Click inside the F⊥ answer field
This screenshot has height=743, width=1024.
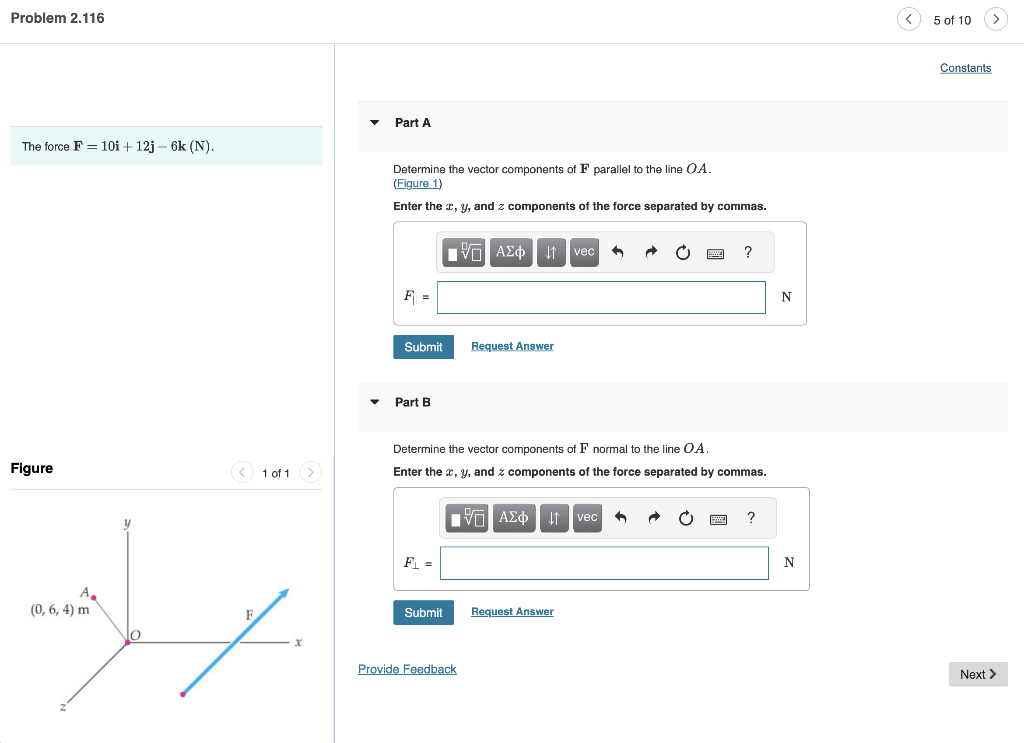click(604, 563)
